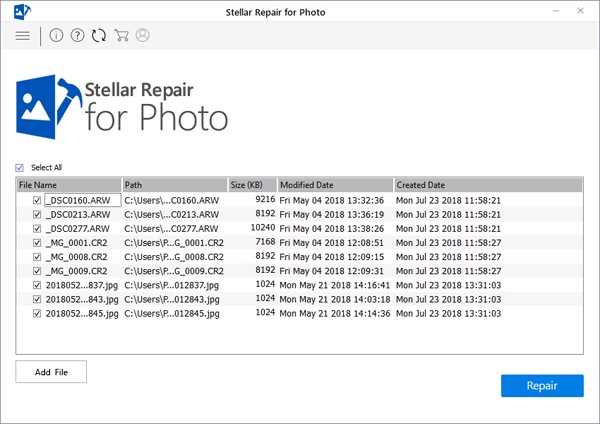Click path C:\Users\P...012845.jpg
The height and width of the screenshot is (424, 600).
click(x=172, y=313)
